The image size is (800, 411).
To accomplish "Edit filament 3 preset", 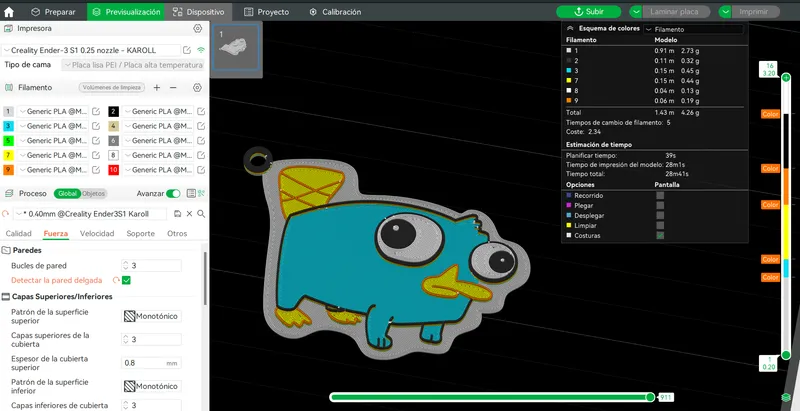I will tap(96, 126).
